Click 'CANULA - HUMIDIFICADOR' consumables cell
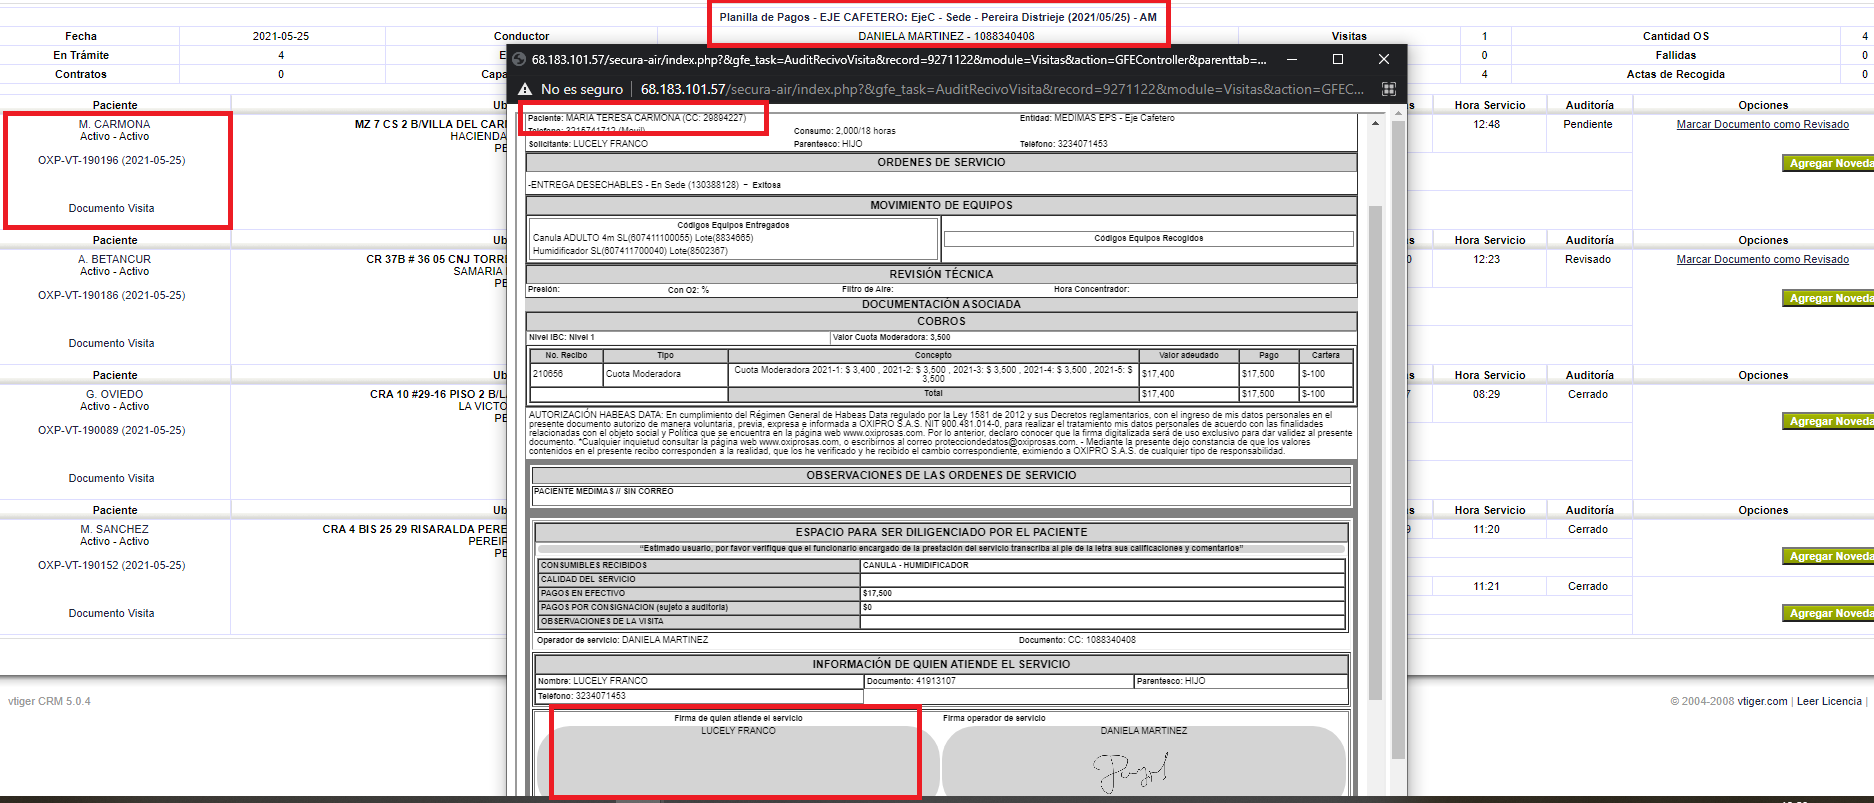Viewport: 1874px width, 803px height. (x=1102, y=566)
